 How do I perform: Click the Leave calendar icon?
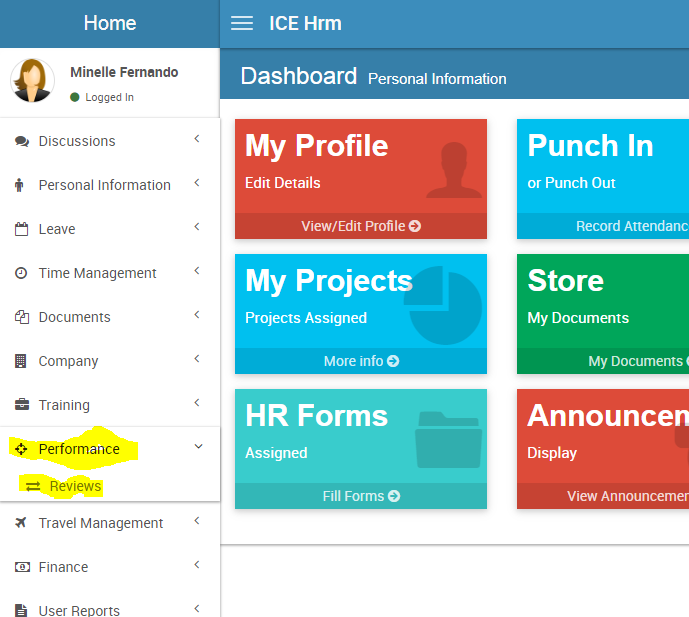(x=21, y=229)
